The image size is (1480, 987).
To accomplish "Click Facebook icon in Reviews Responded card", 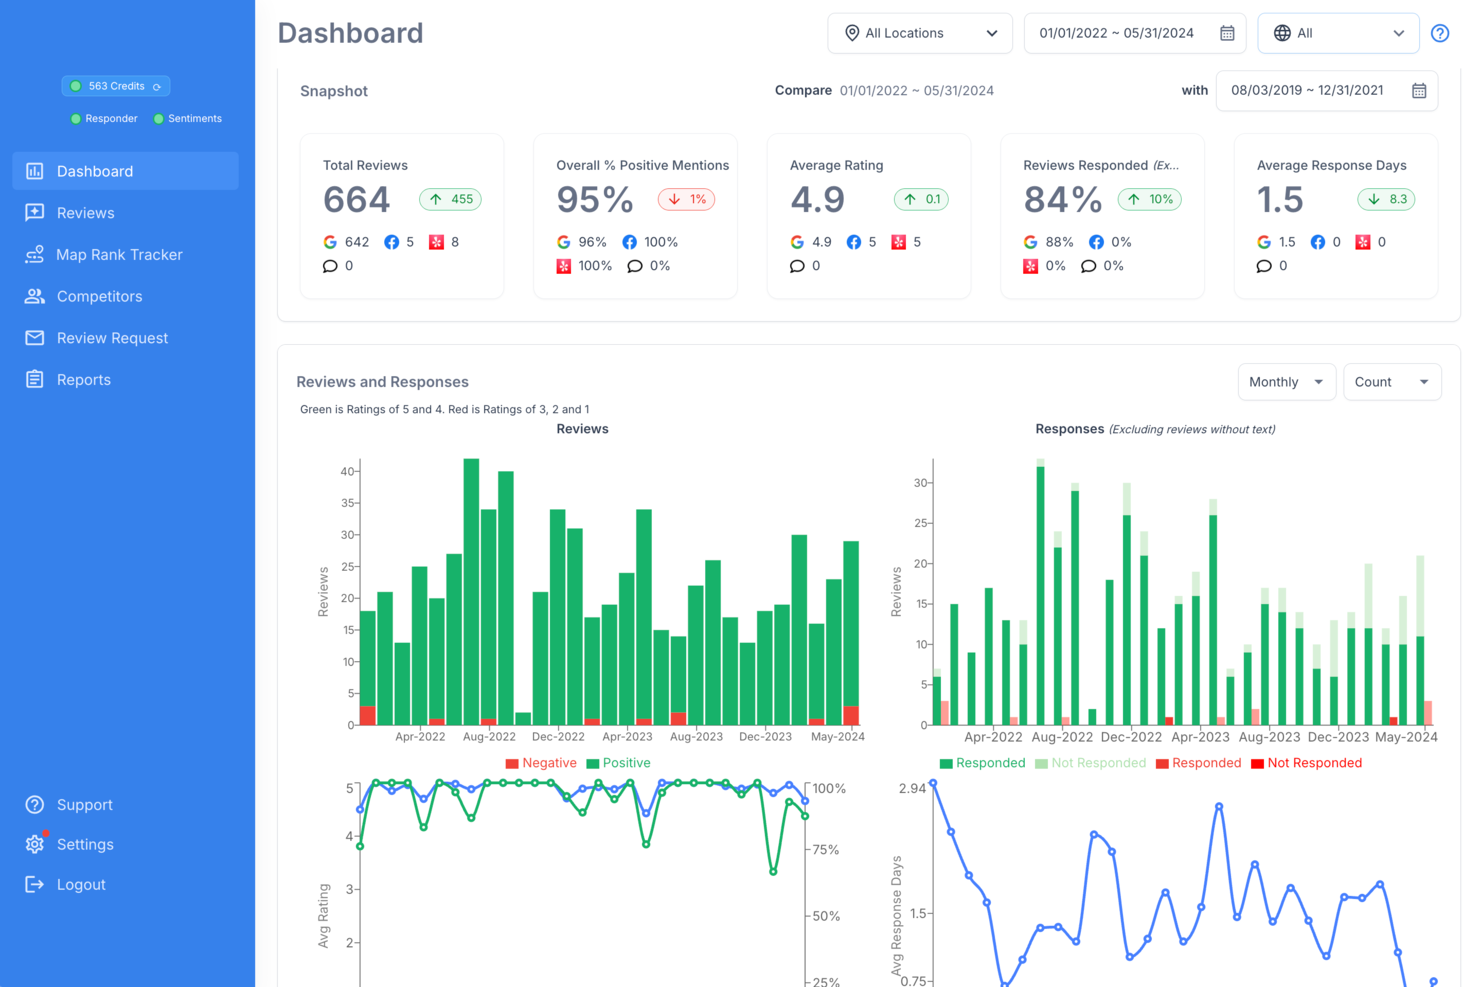I will pos(1096,242).
